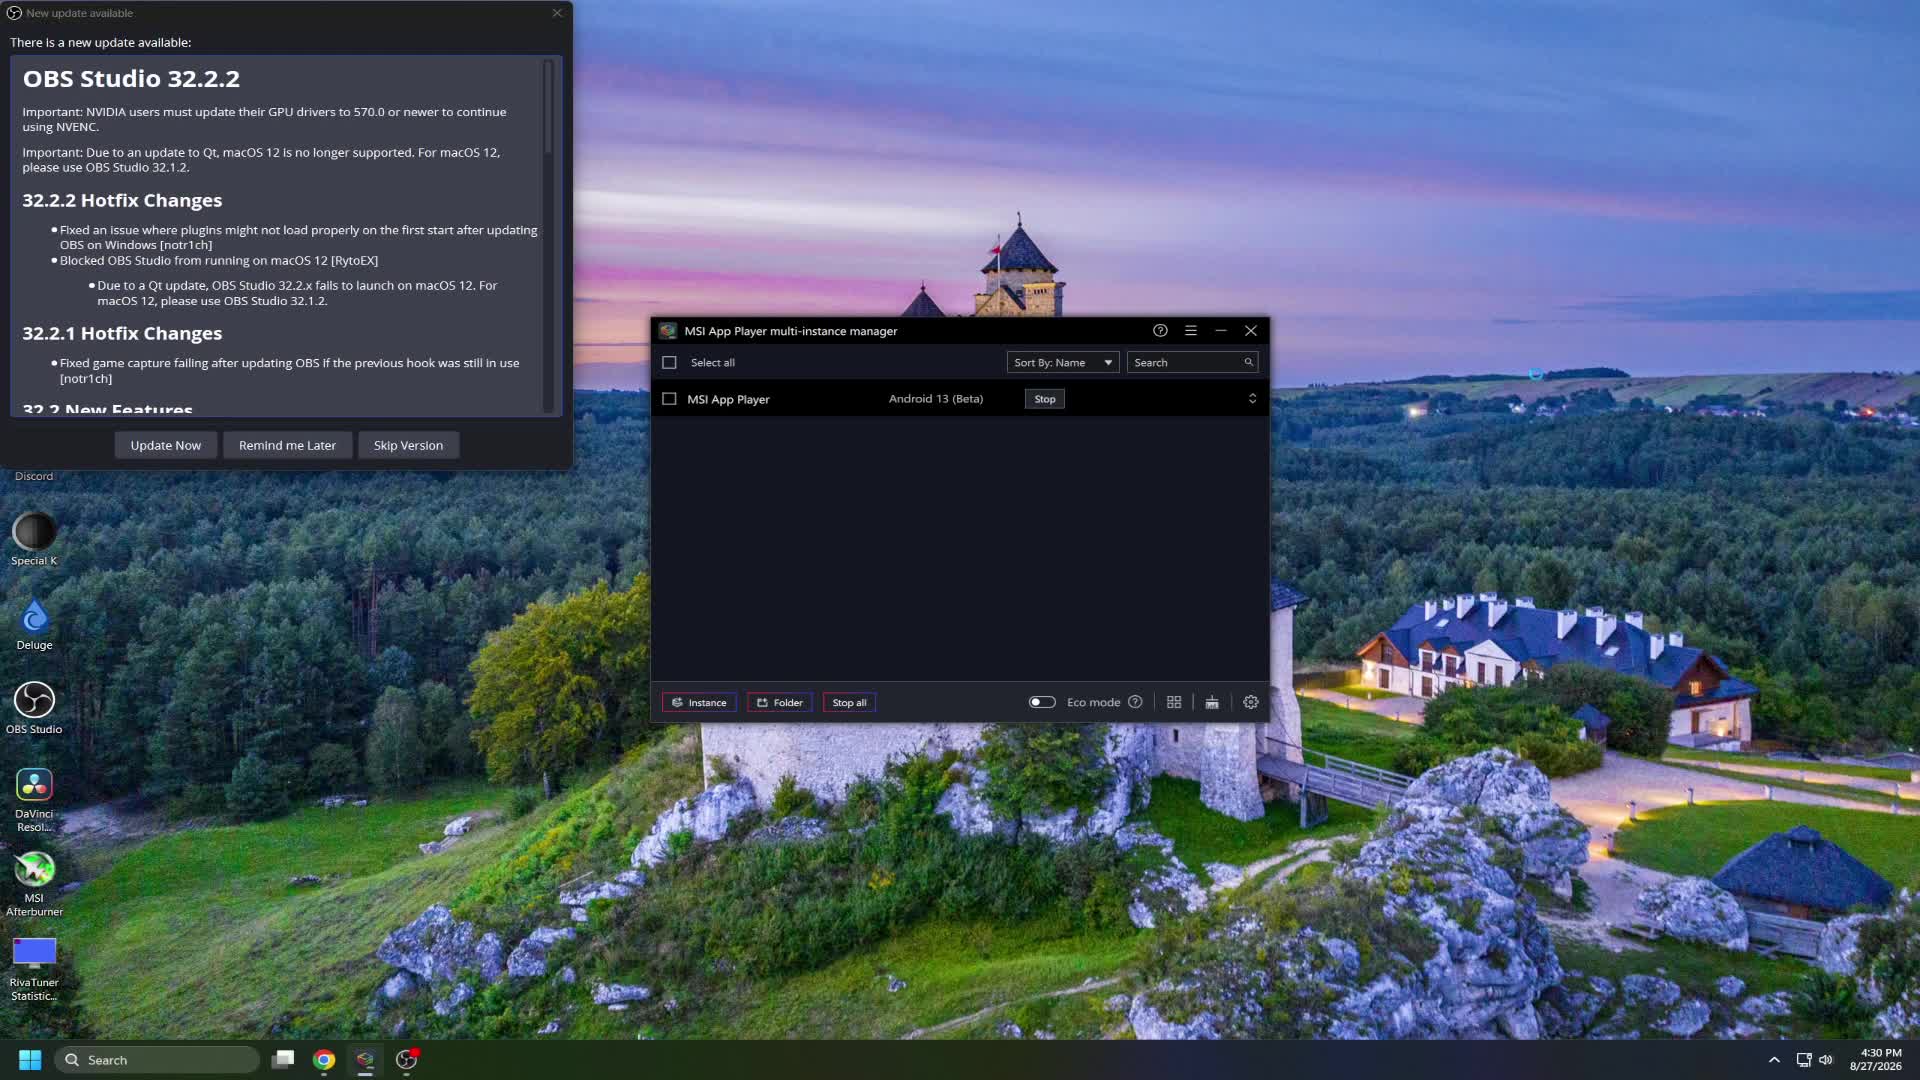Check the MSI App Player instance checkbox

[670, 399]
